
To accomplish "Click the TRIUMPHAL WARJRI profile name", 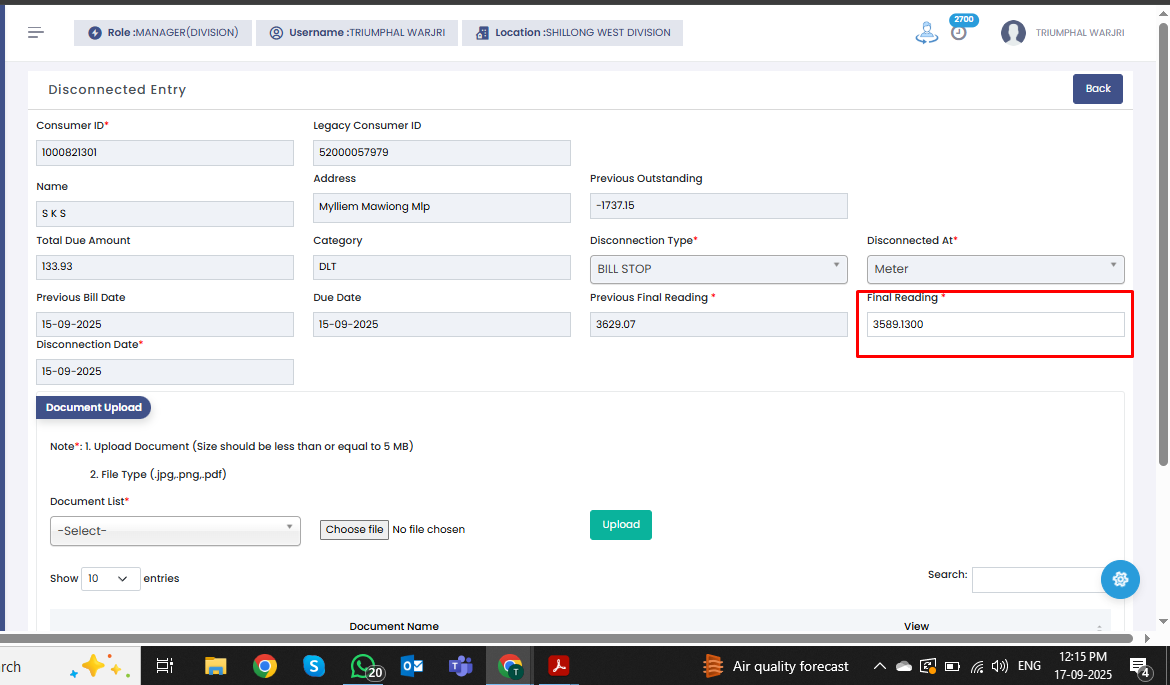I will point(1080,33).
